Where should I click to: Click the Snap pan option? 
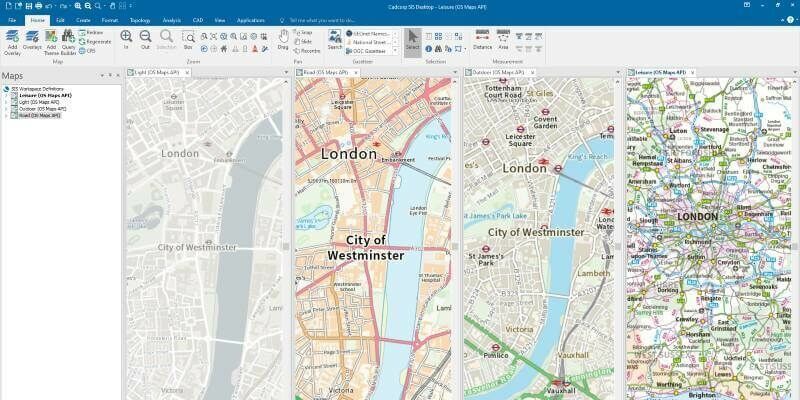[303, 32]
